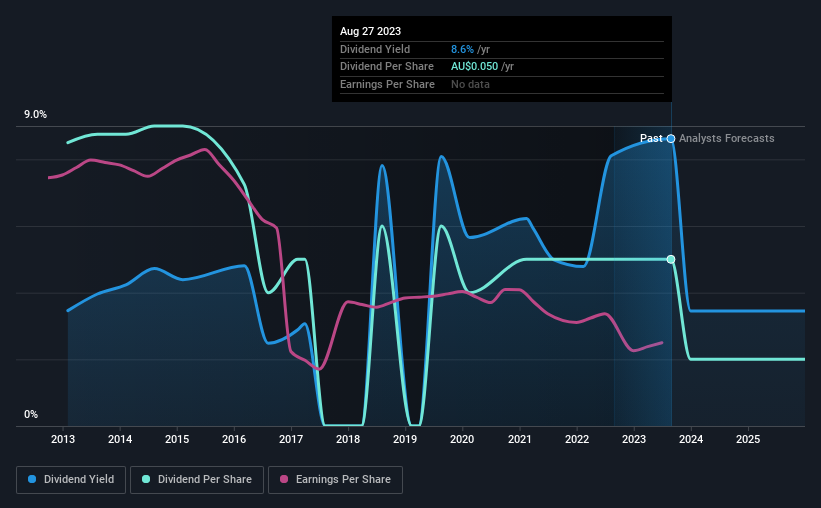This screenshot has width=821, height=508.
Task: Toggle the Dividend Per Share legend button
Action: pos(197,480)
